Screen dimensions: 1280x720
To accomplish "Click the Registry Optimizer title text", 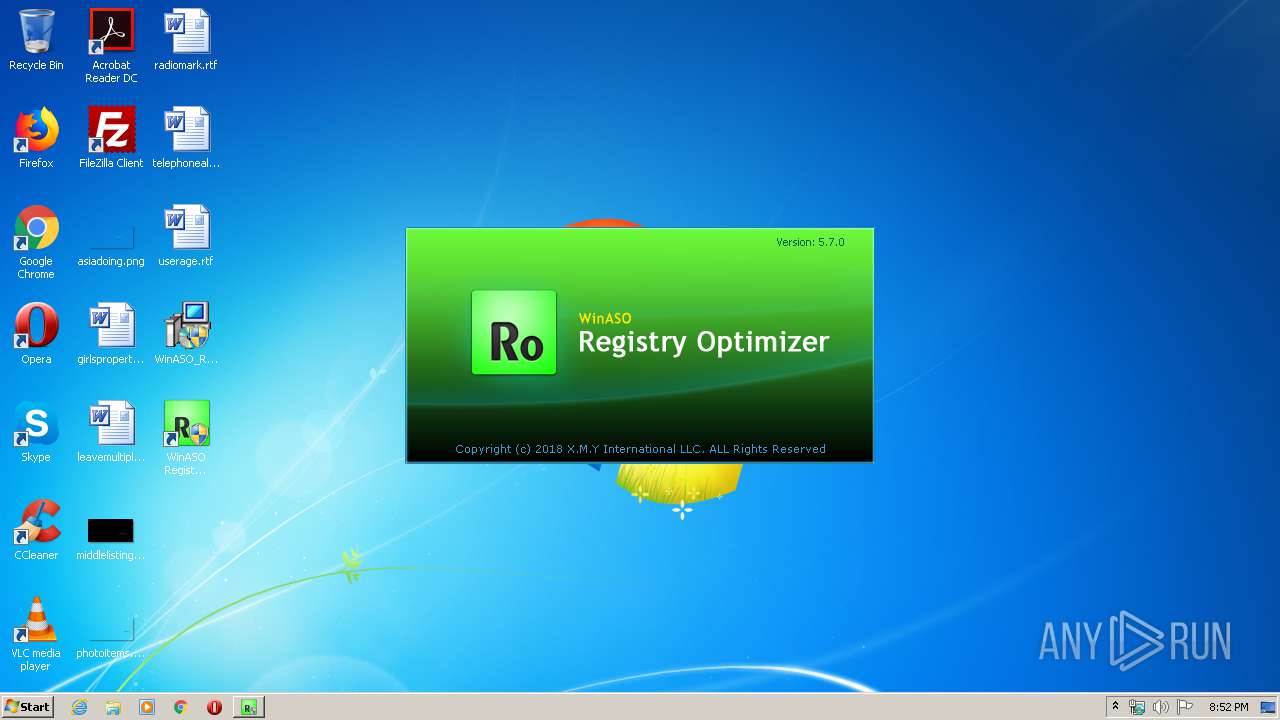I will (704, 342).
